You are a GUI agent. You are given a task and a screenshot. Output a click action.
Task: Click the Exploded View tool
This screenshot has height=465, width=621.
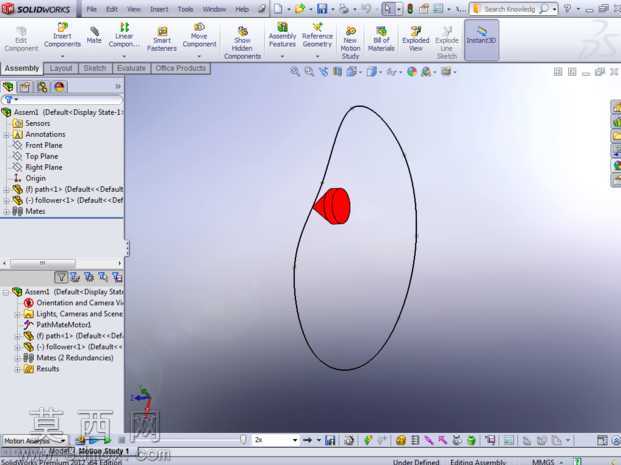point(415,38)
